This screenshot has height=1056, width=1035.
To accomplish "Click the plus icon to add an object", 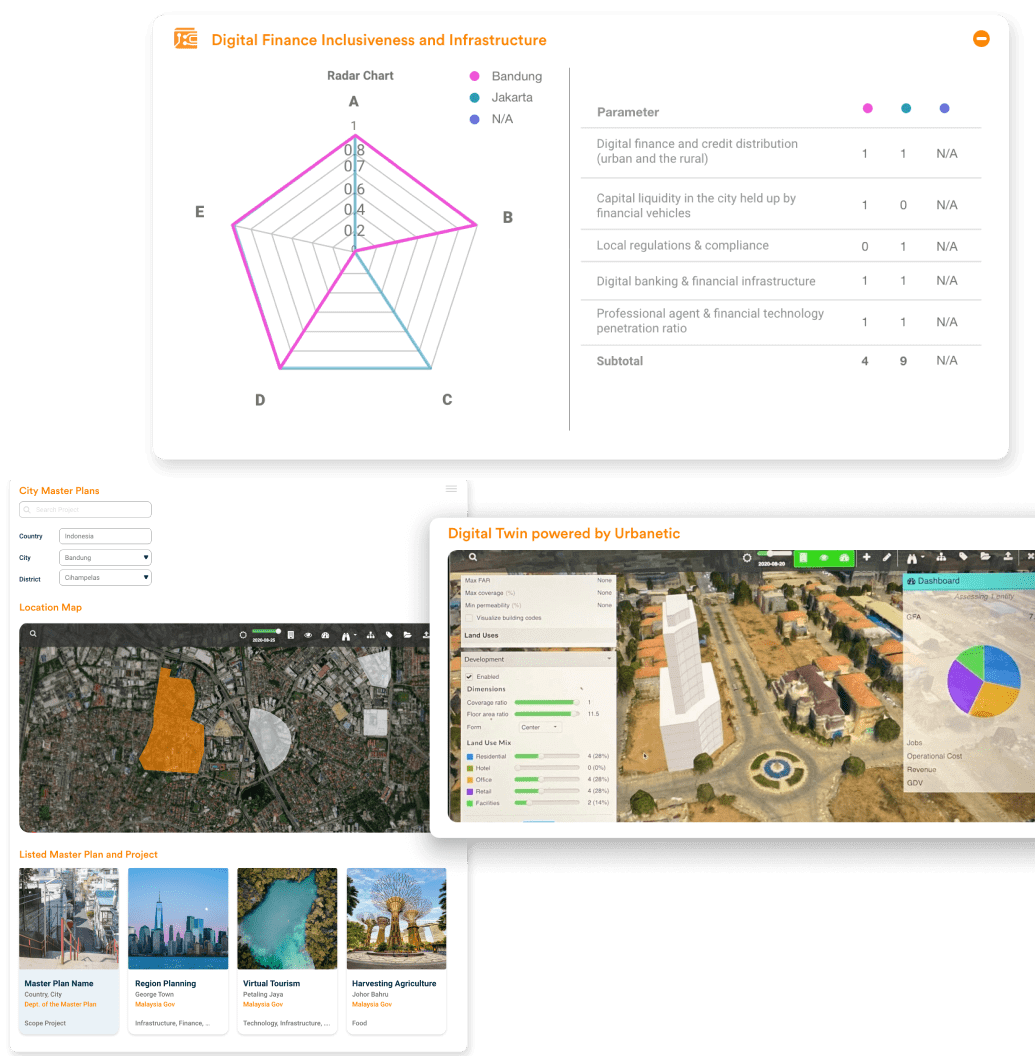I will click(x=868, y=557).
